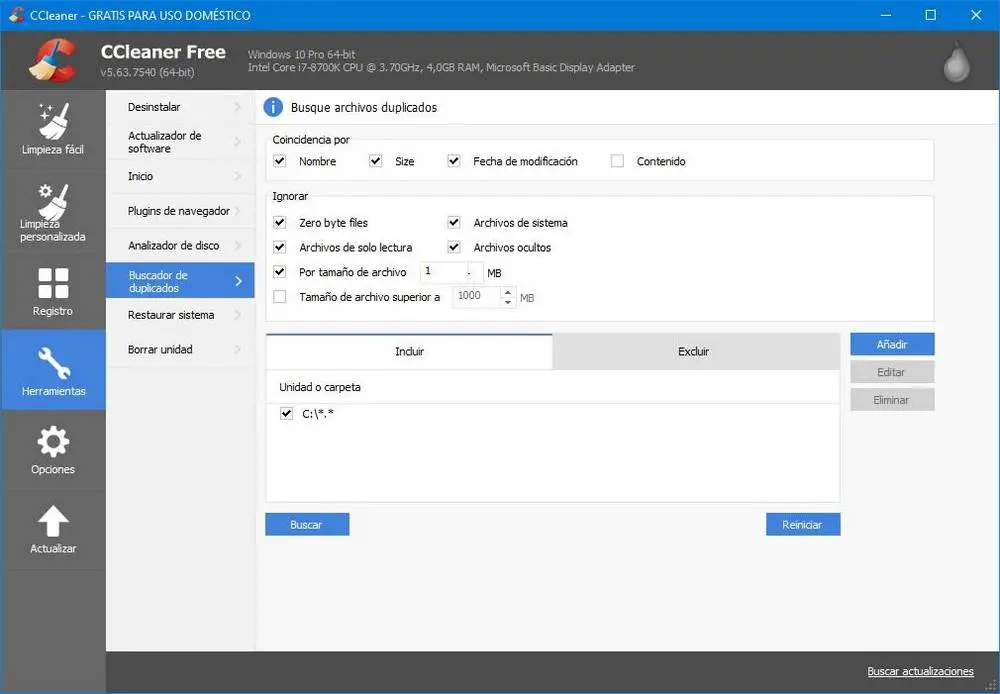
Task: Open Limpieza fácil in the sidebar
Action: click(52, 129)
